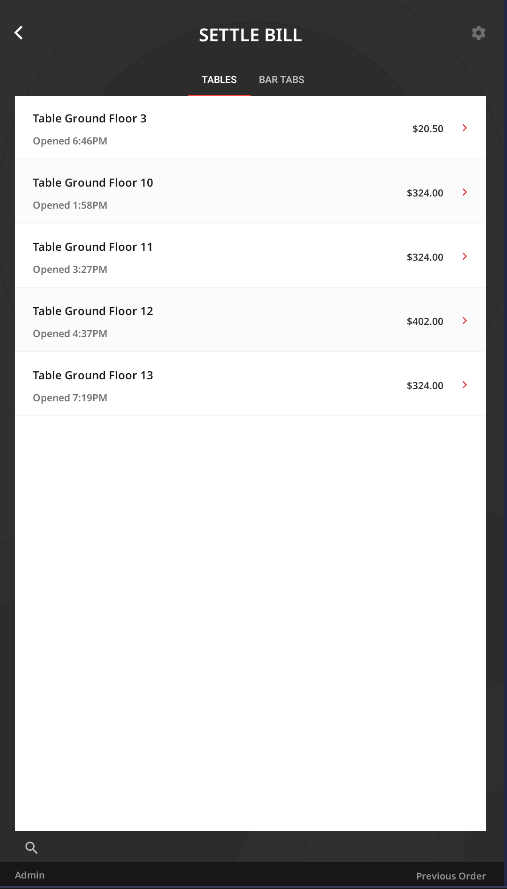Image resolution: width=507 pixels, height=889 pixels.
Task: Select the Table Ground Floor 3 row
Action: coord(250,128)
